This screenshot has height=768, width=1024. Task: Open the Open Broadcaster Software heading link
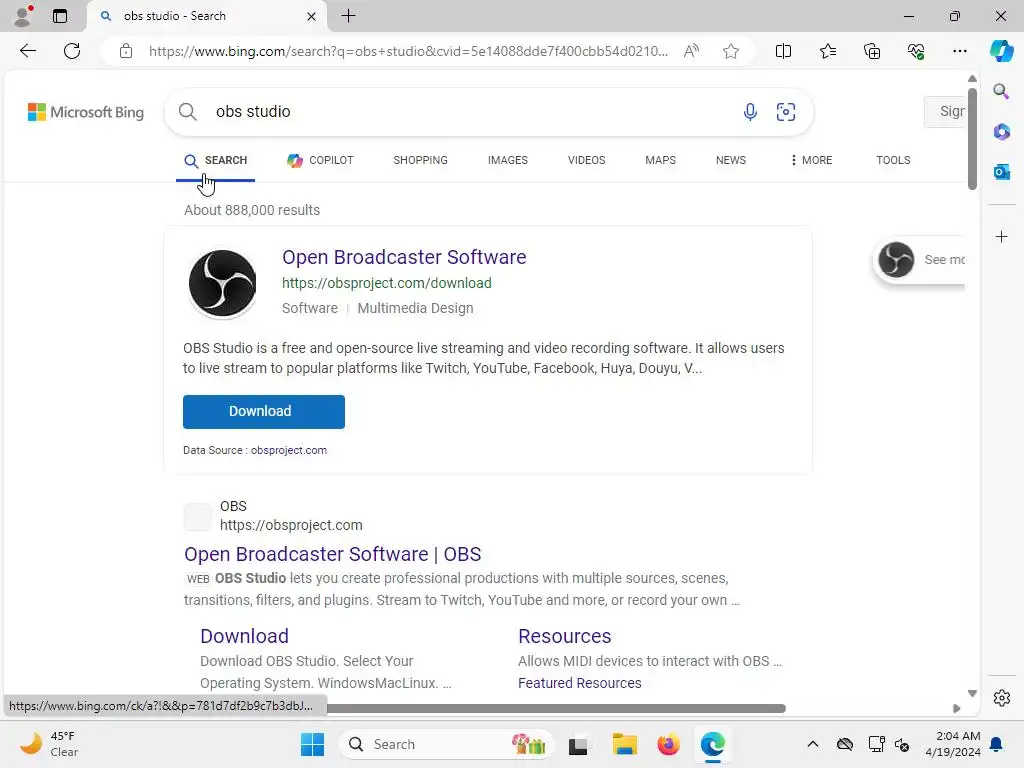coord(404,257)
